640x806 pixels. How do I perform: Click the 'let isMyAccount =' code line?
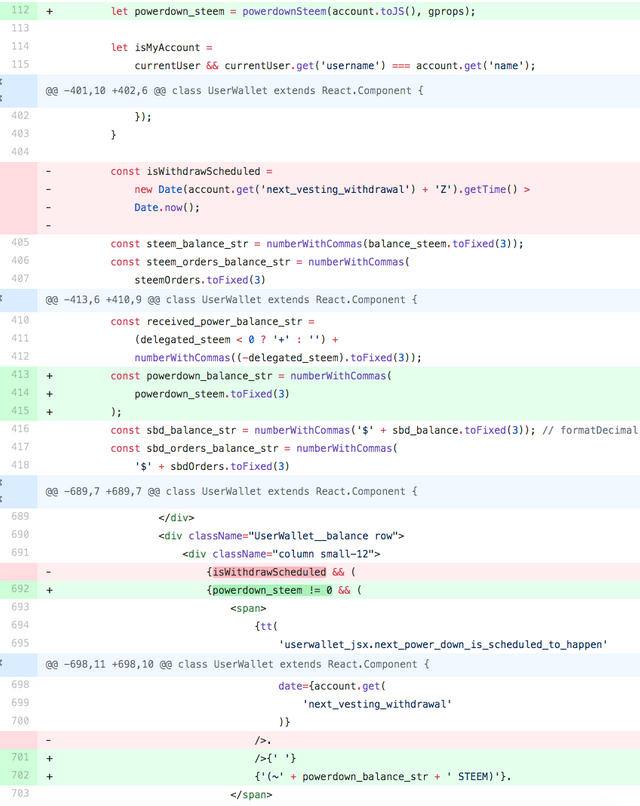click(162, 47)
